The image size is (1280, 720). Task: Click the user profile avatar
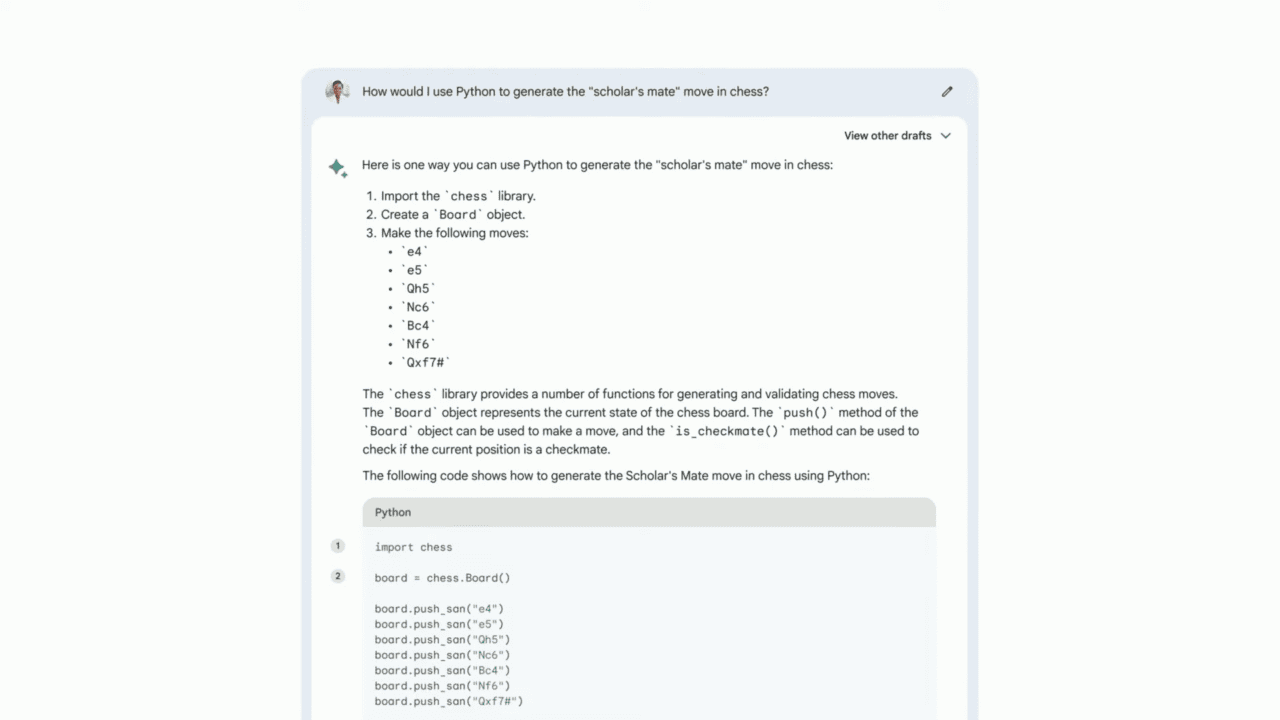(x=337, y=91)
